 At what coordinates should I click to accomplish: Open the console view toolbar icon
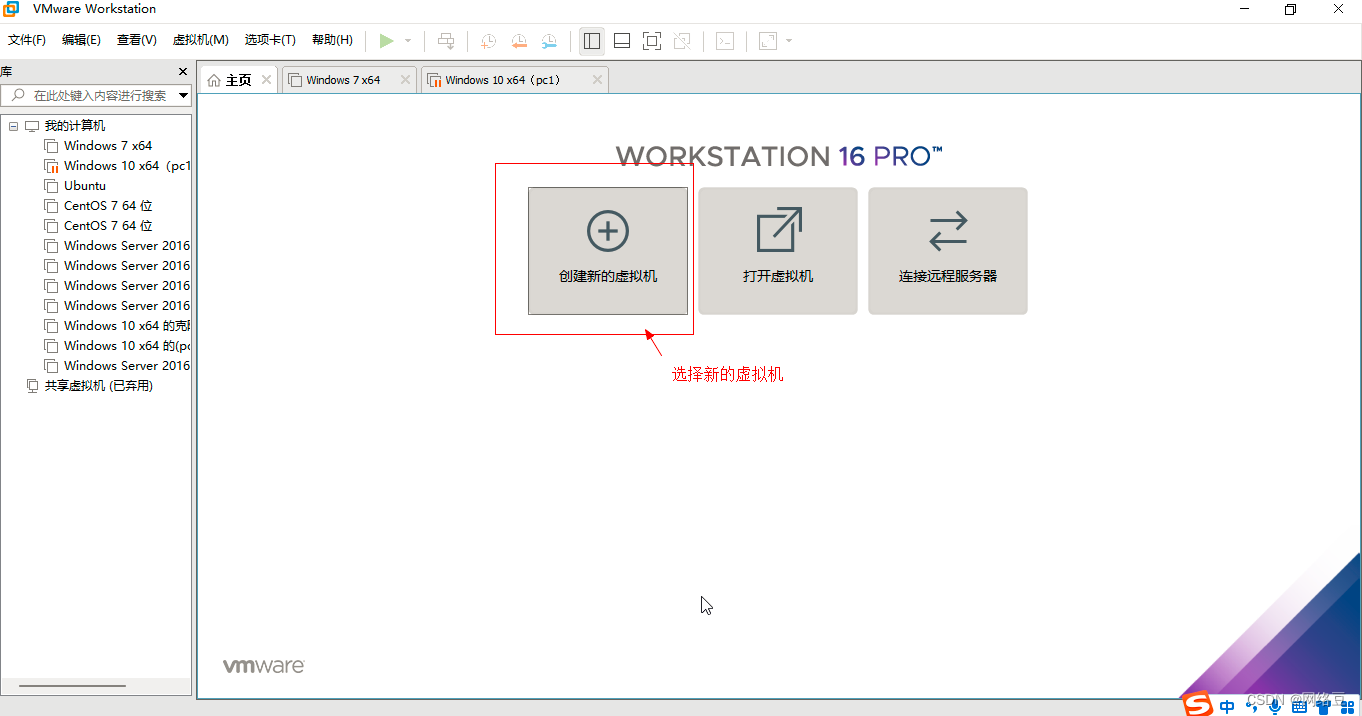tap(725, 41)
